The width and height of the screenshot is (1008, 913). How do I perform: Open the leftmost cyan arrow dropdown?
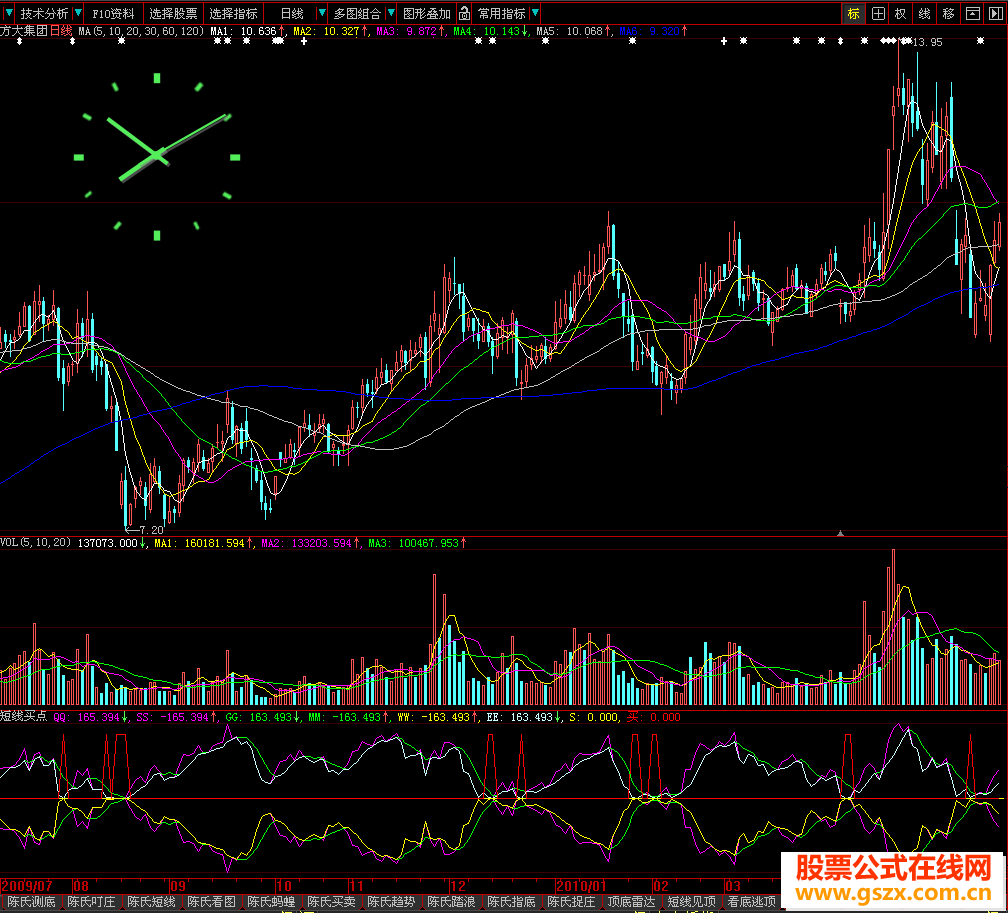pyautogui.click(x=8, y=13)
